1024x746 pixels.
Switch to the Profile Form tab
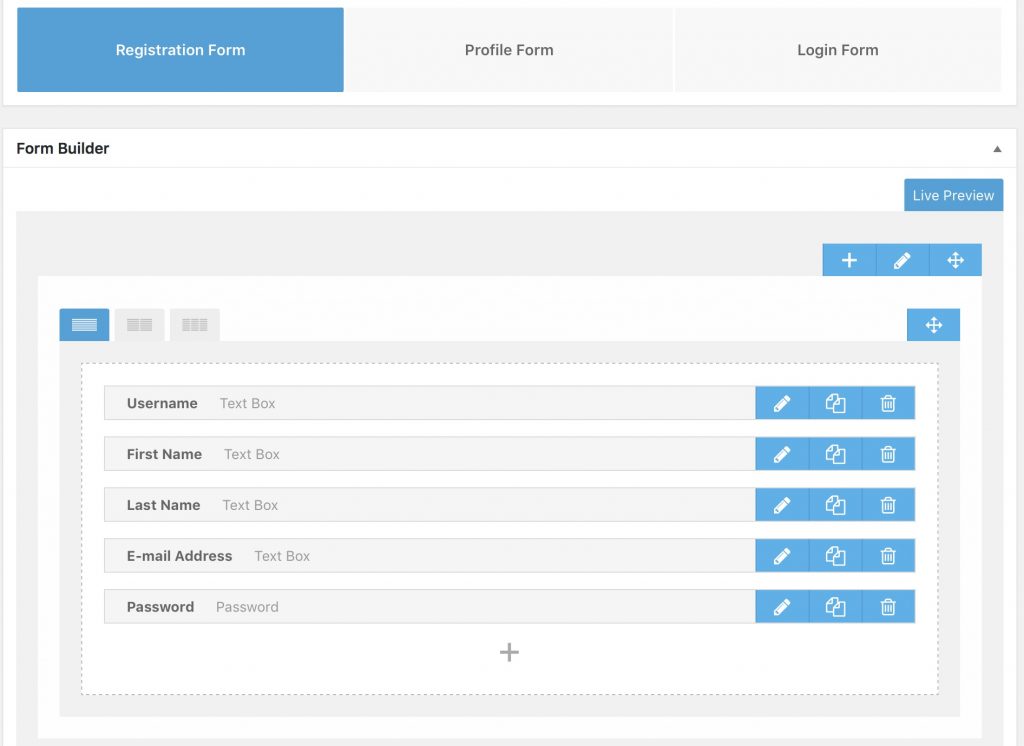pos(509,50)
